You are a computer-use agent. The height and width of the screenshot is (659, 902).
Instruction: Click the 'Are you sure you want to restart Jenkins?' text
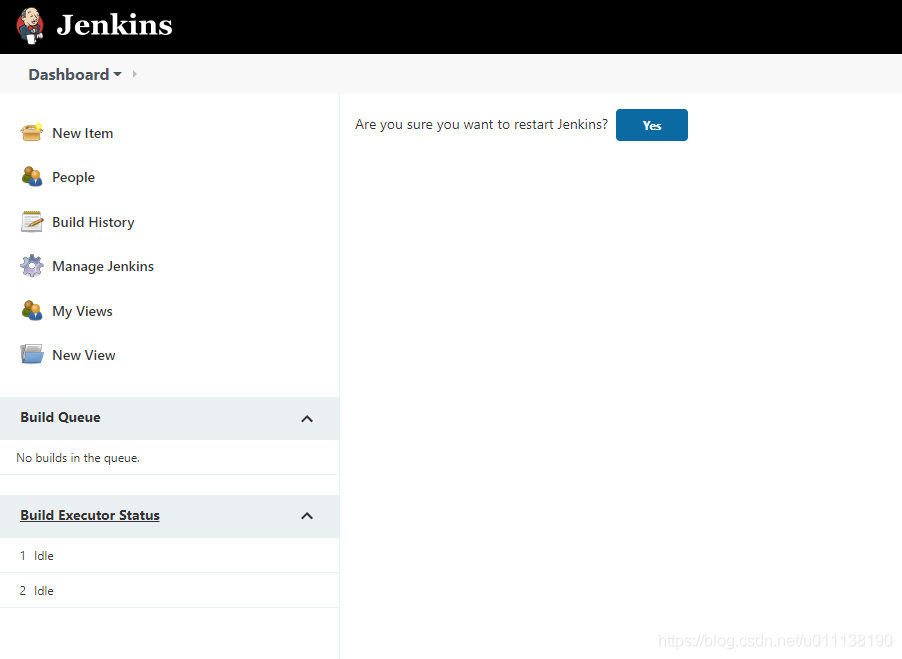coord(481,125)
